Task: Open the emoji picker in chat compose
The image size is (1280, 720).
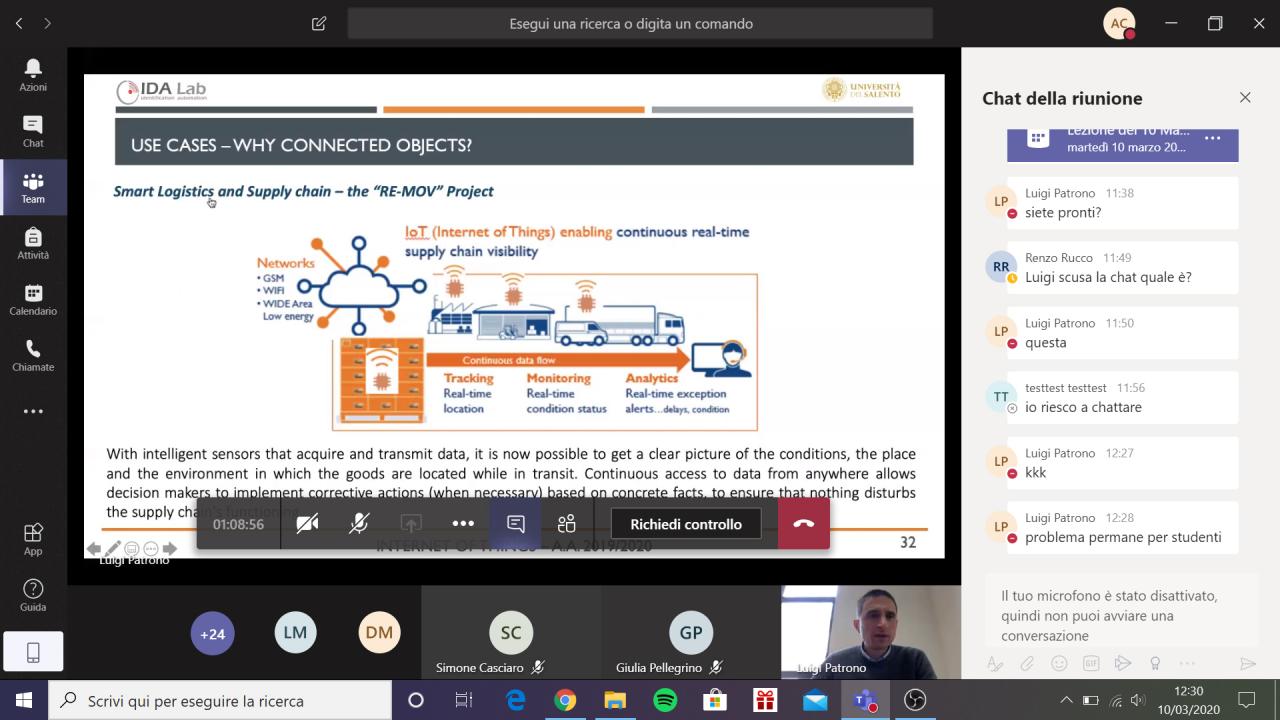Action: coord(1059,664)
